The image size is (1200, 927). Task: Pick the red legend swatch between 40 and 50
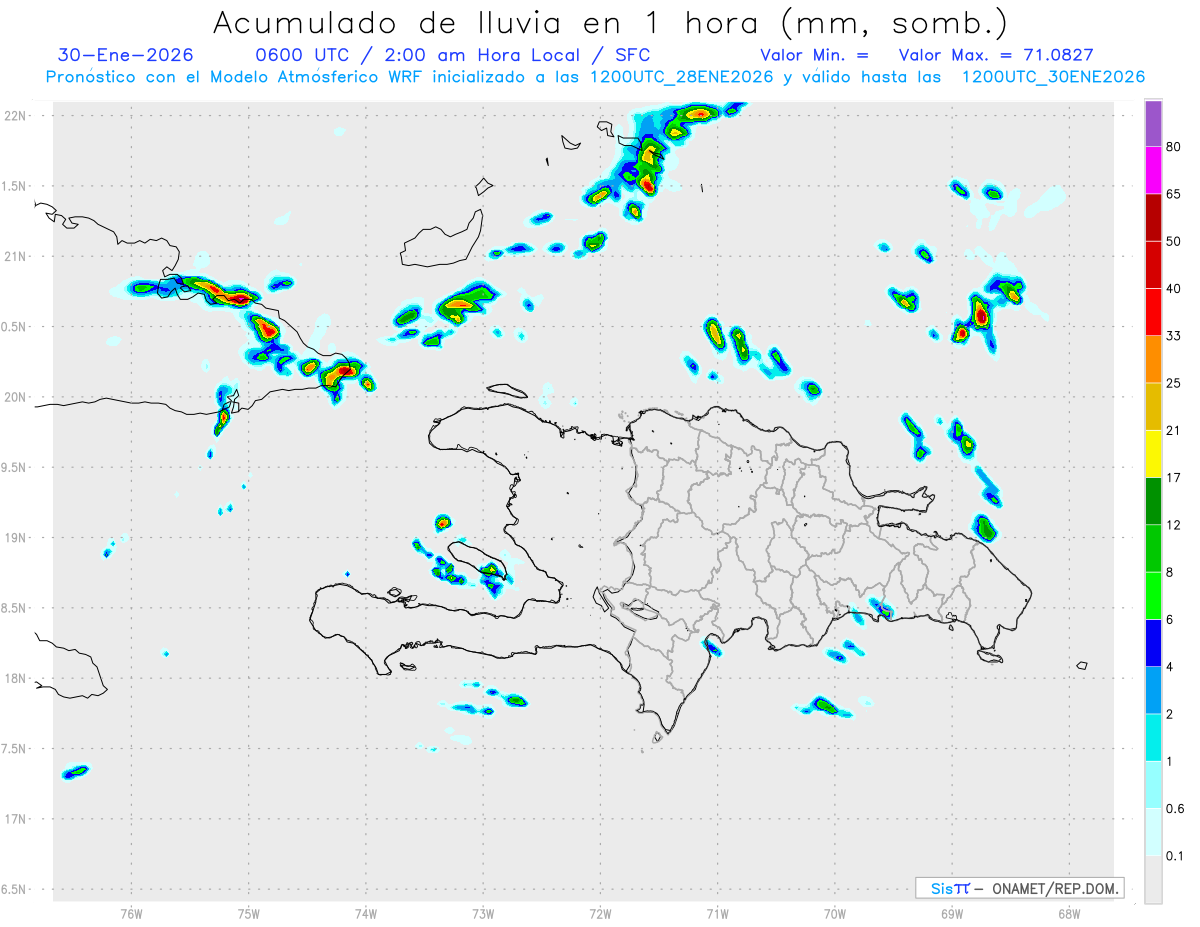pyautogui.click(x=1153, y=265)
